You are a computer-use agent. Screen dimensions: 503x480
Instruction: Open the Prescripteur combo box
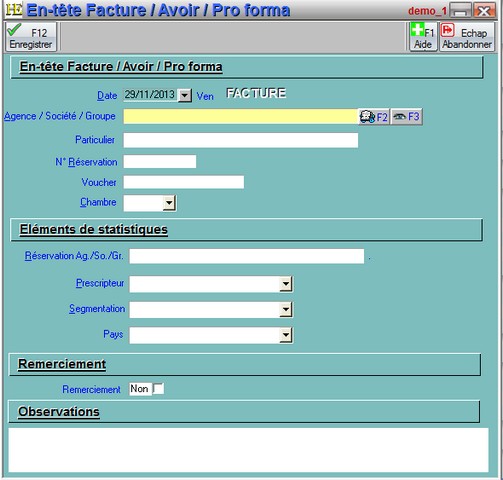point(286,284)
